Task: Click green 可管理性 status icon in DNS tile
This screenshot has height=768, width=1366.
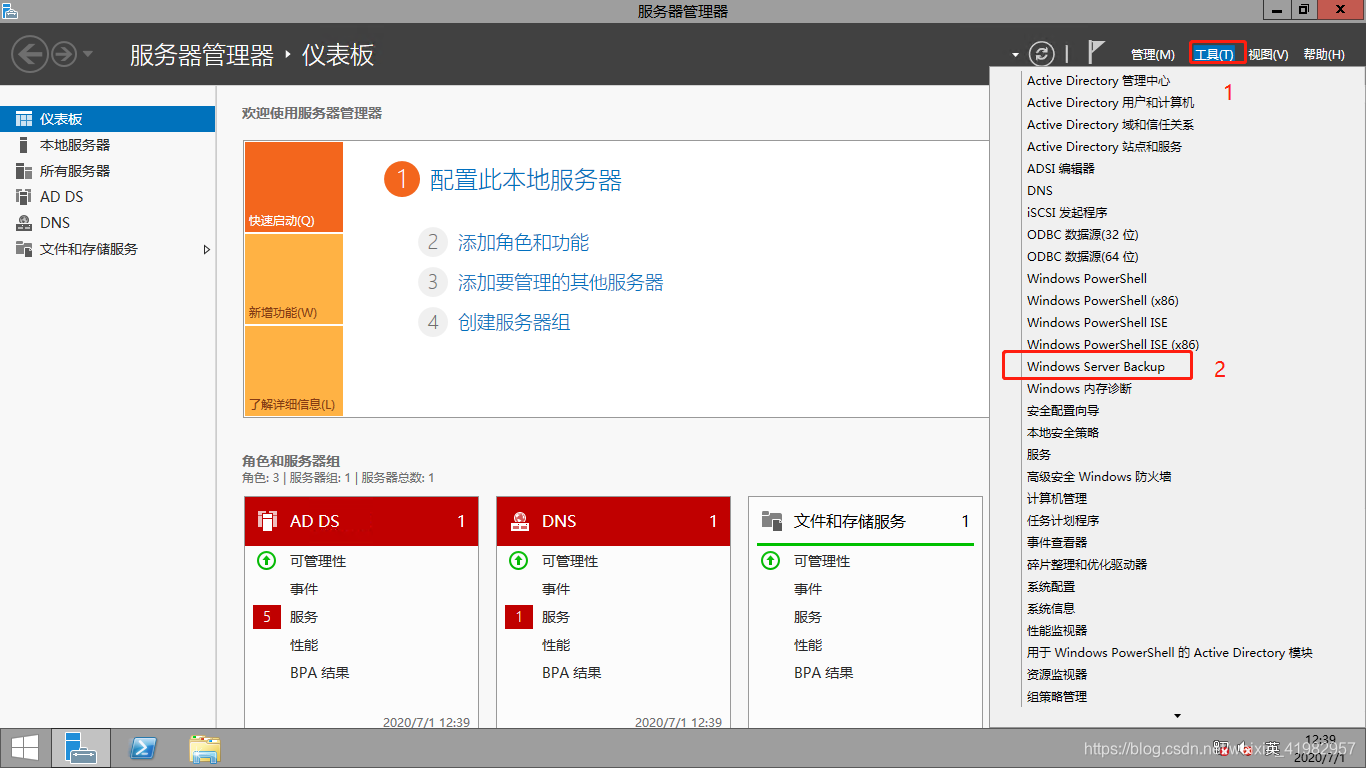Action: [x=519, y=561]
